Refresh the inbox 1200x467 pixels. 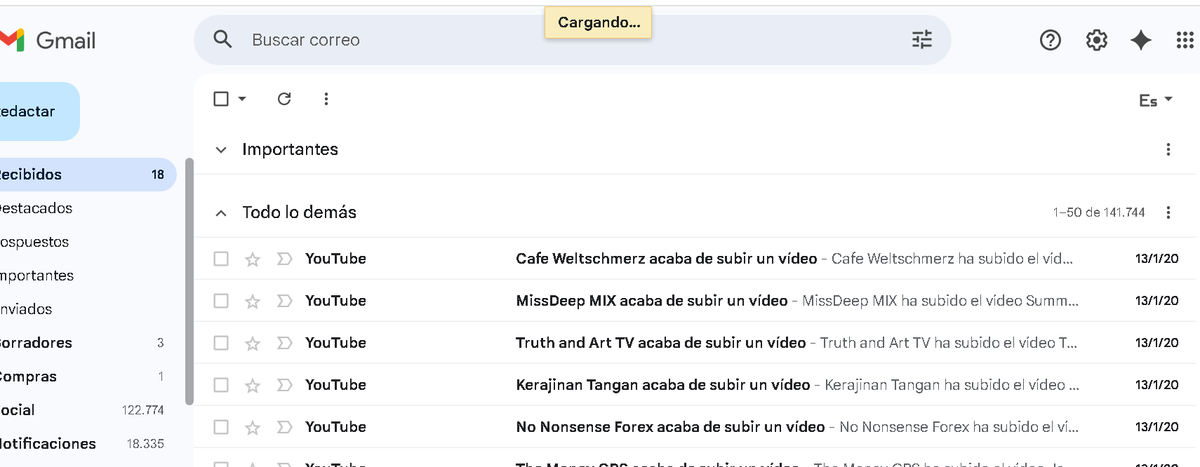[x=284, y=99]
